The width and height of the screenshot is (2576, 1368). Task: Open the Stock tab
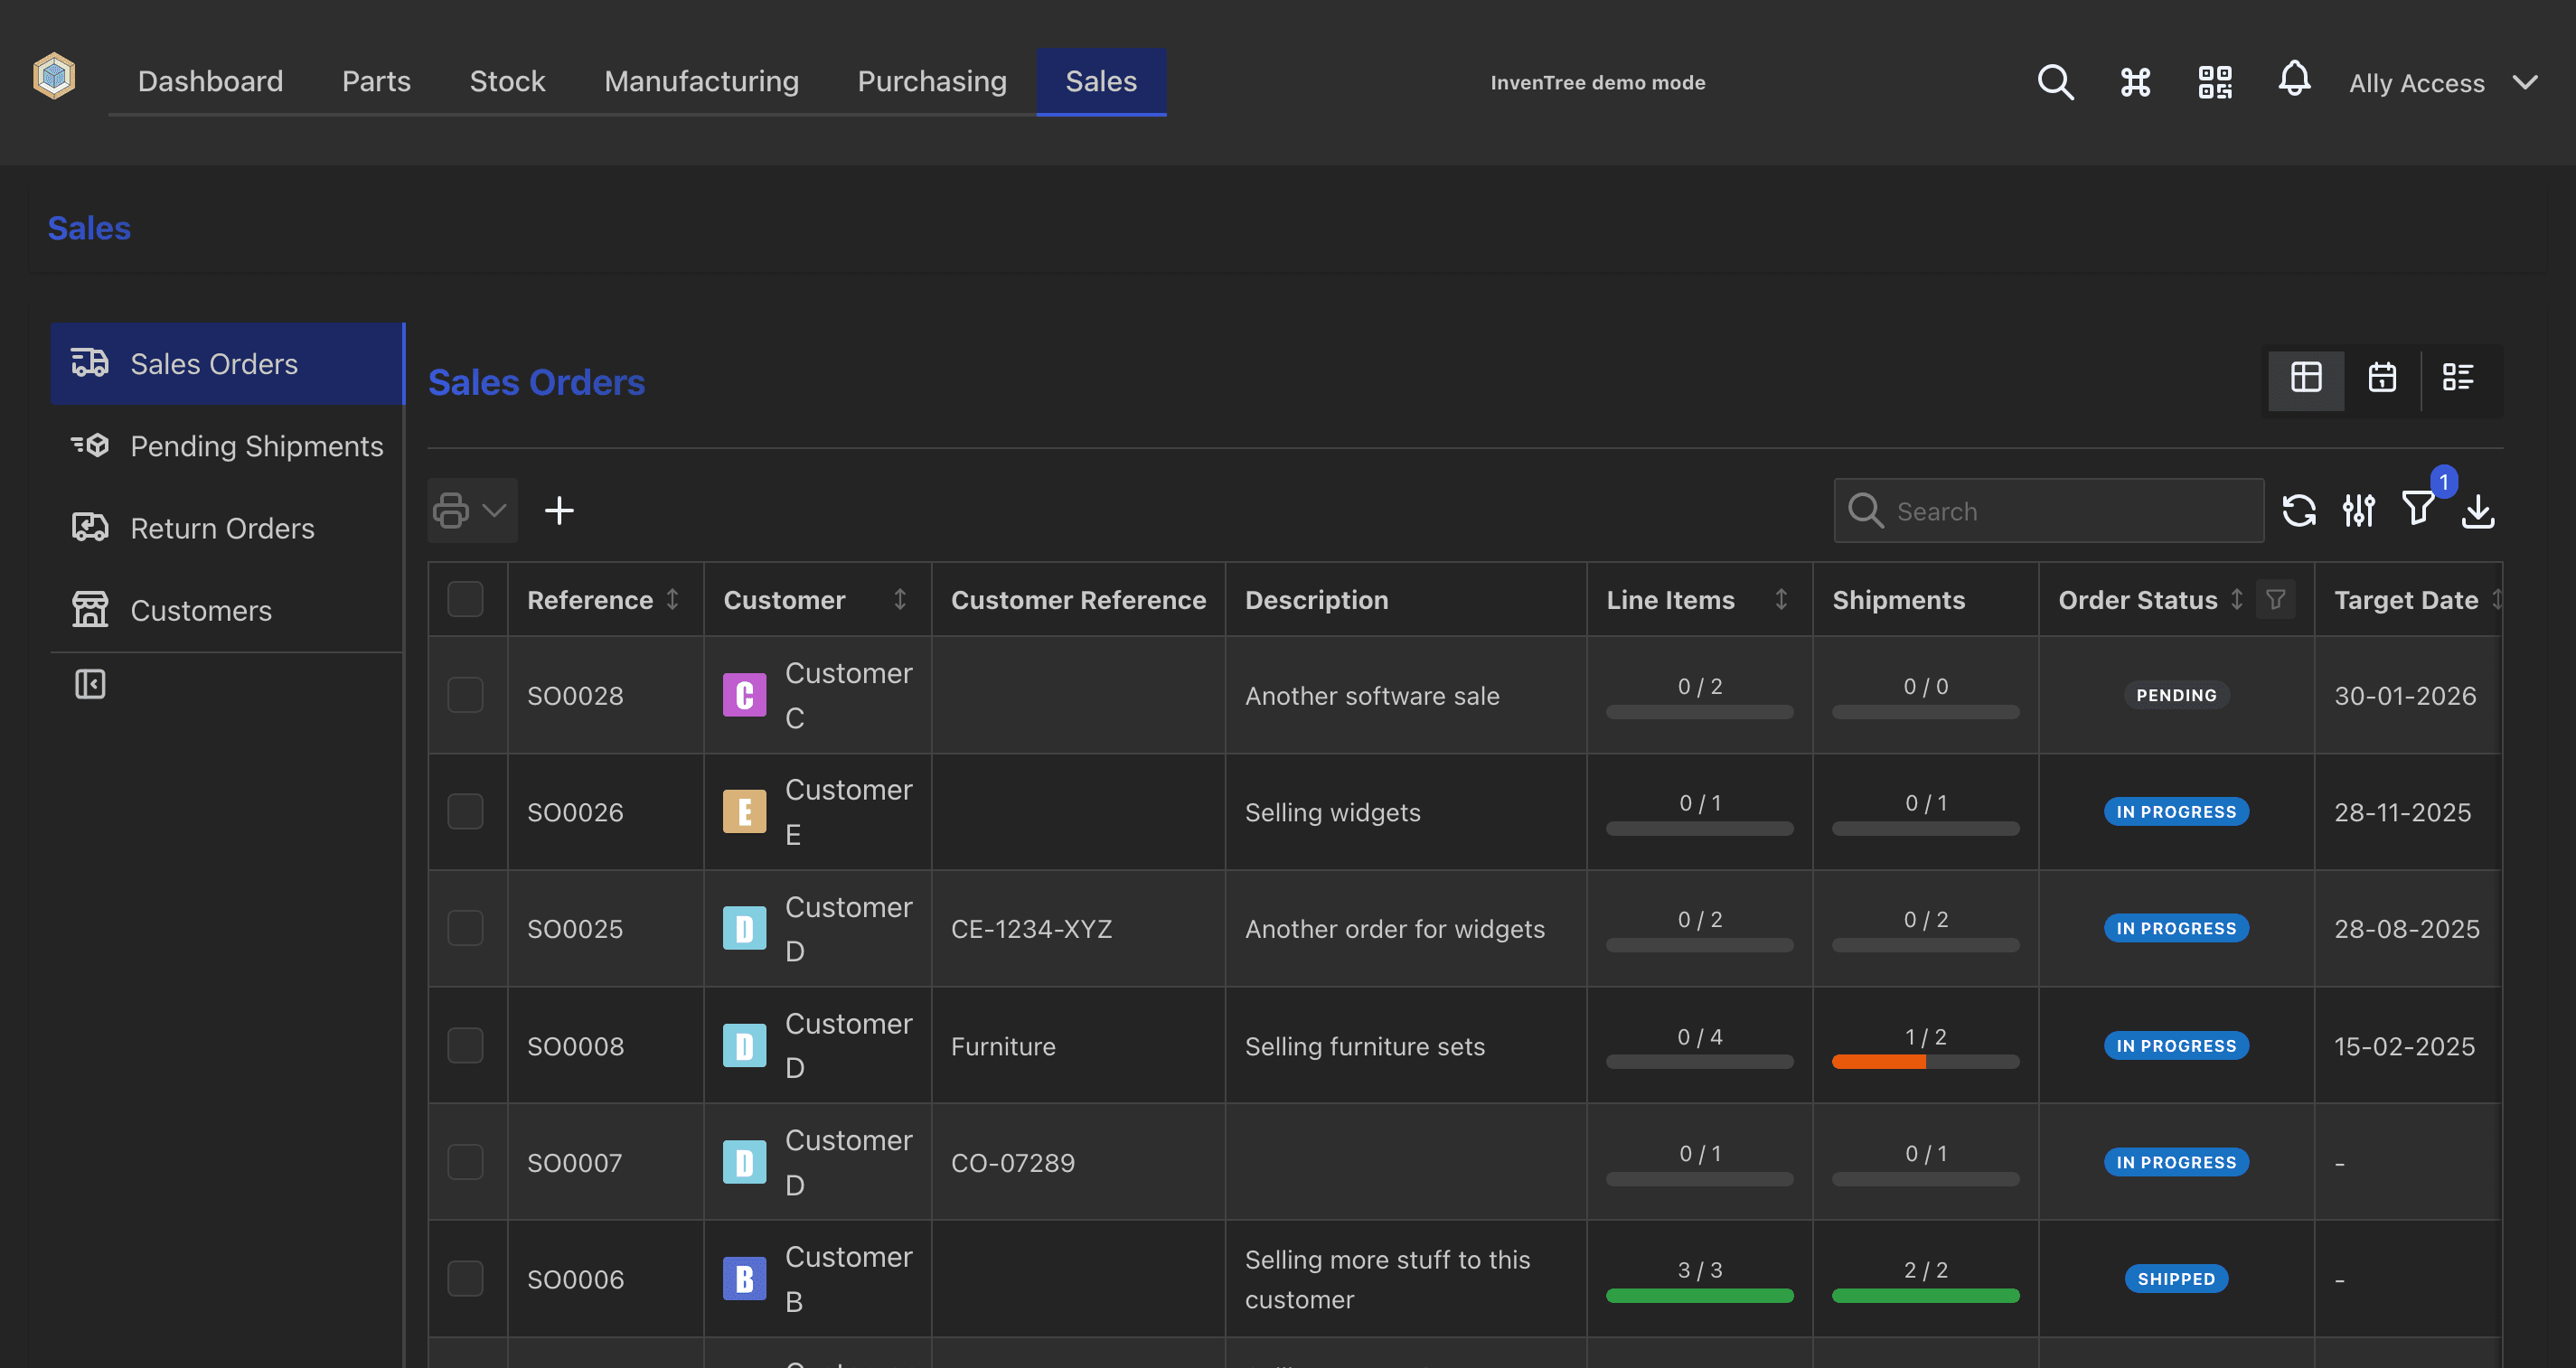click(x=507, y=81)
